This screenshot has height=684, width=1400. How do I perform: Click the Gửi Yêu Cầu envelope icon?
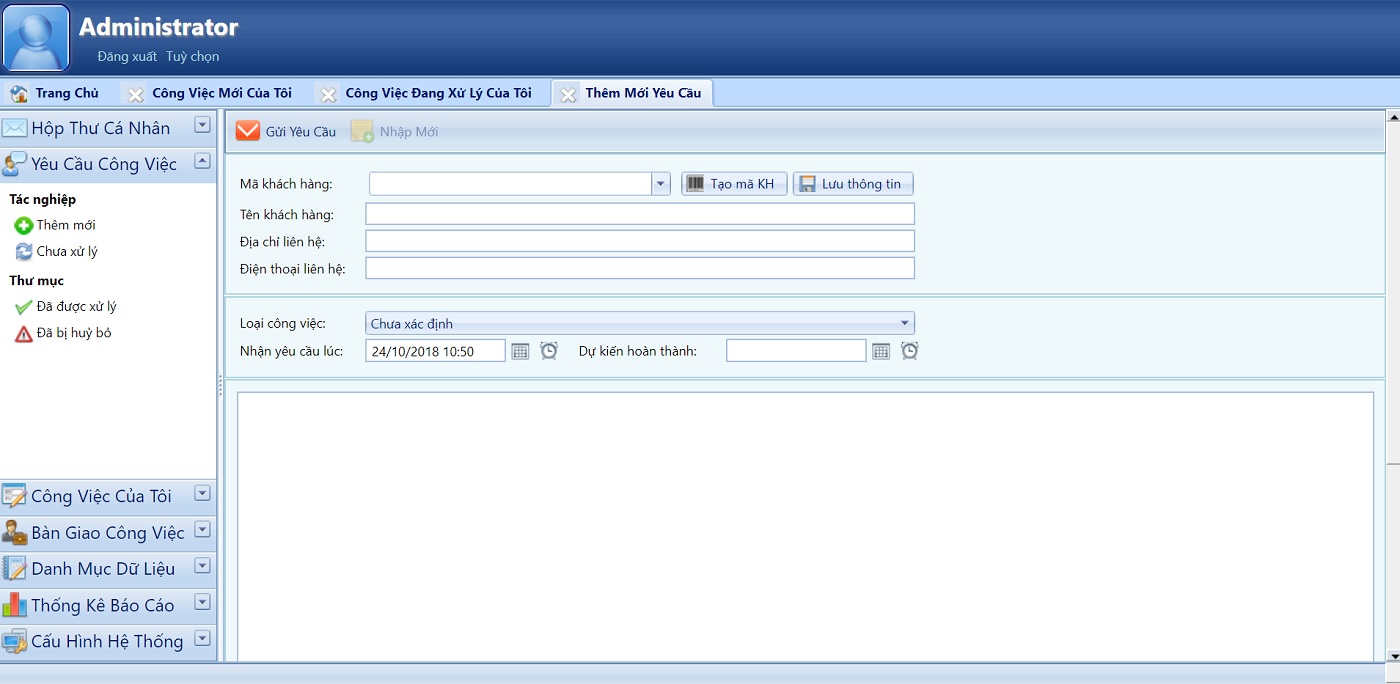[x=248, y=131]
